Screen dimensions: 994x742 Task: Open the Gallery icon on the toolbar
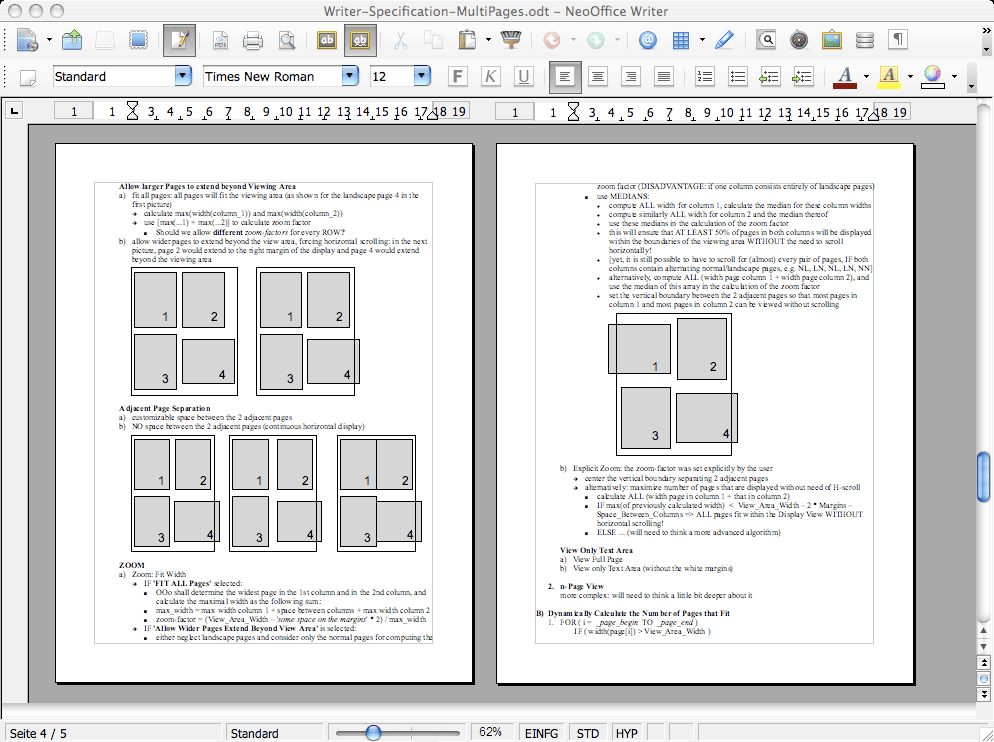pyautogui.click(x=831, y=40)
